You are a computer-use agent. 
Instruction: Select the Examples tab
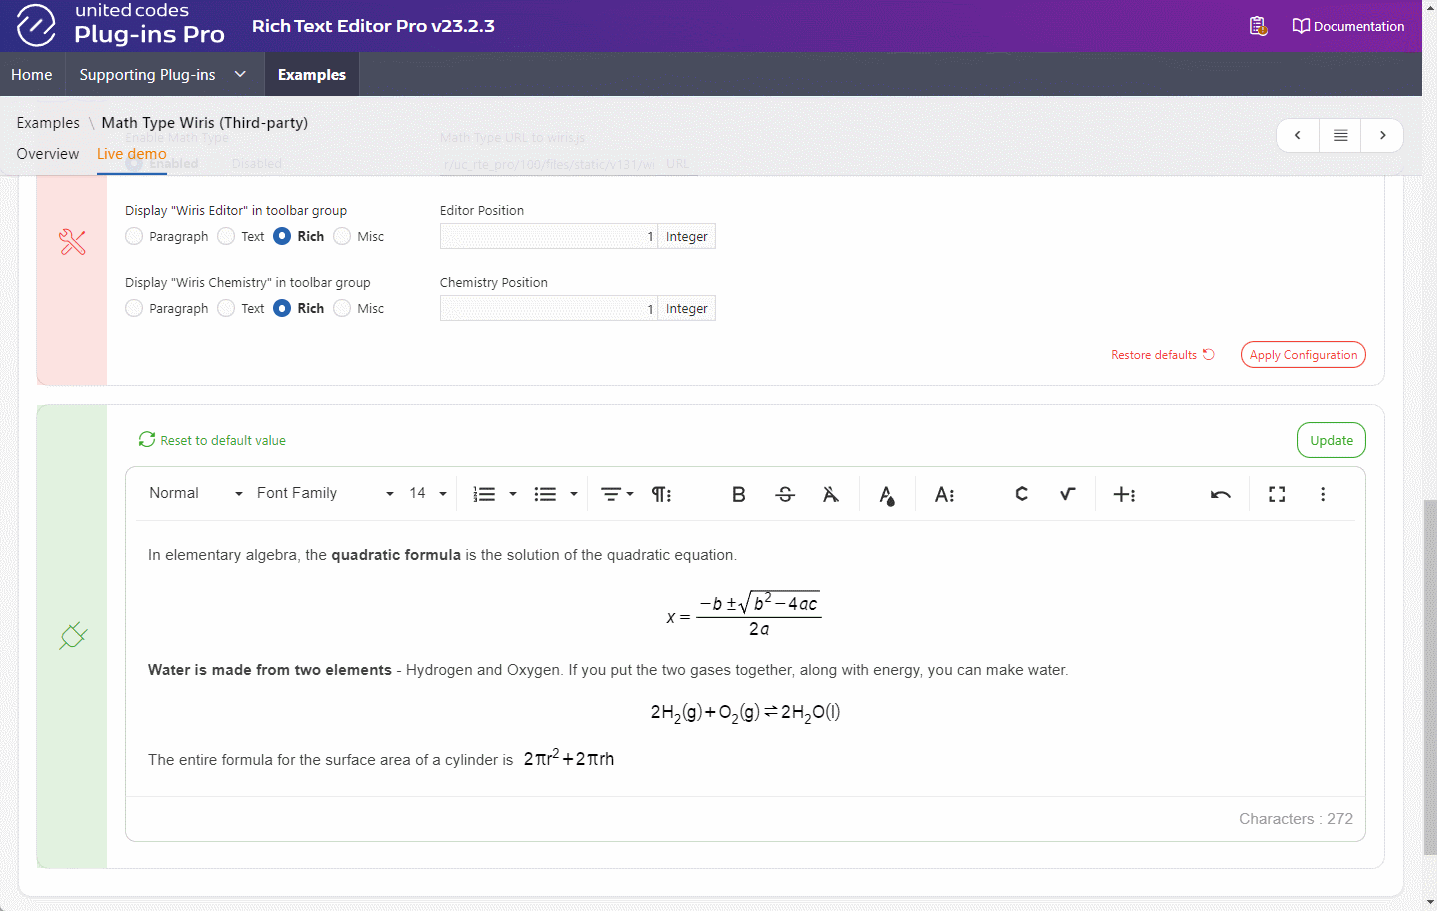(312, 75)
